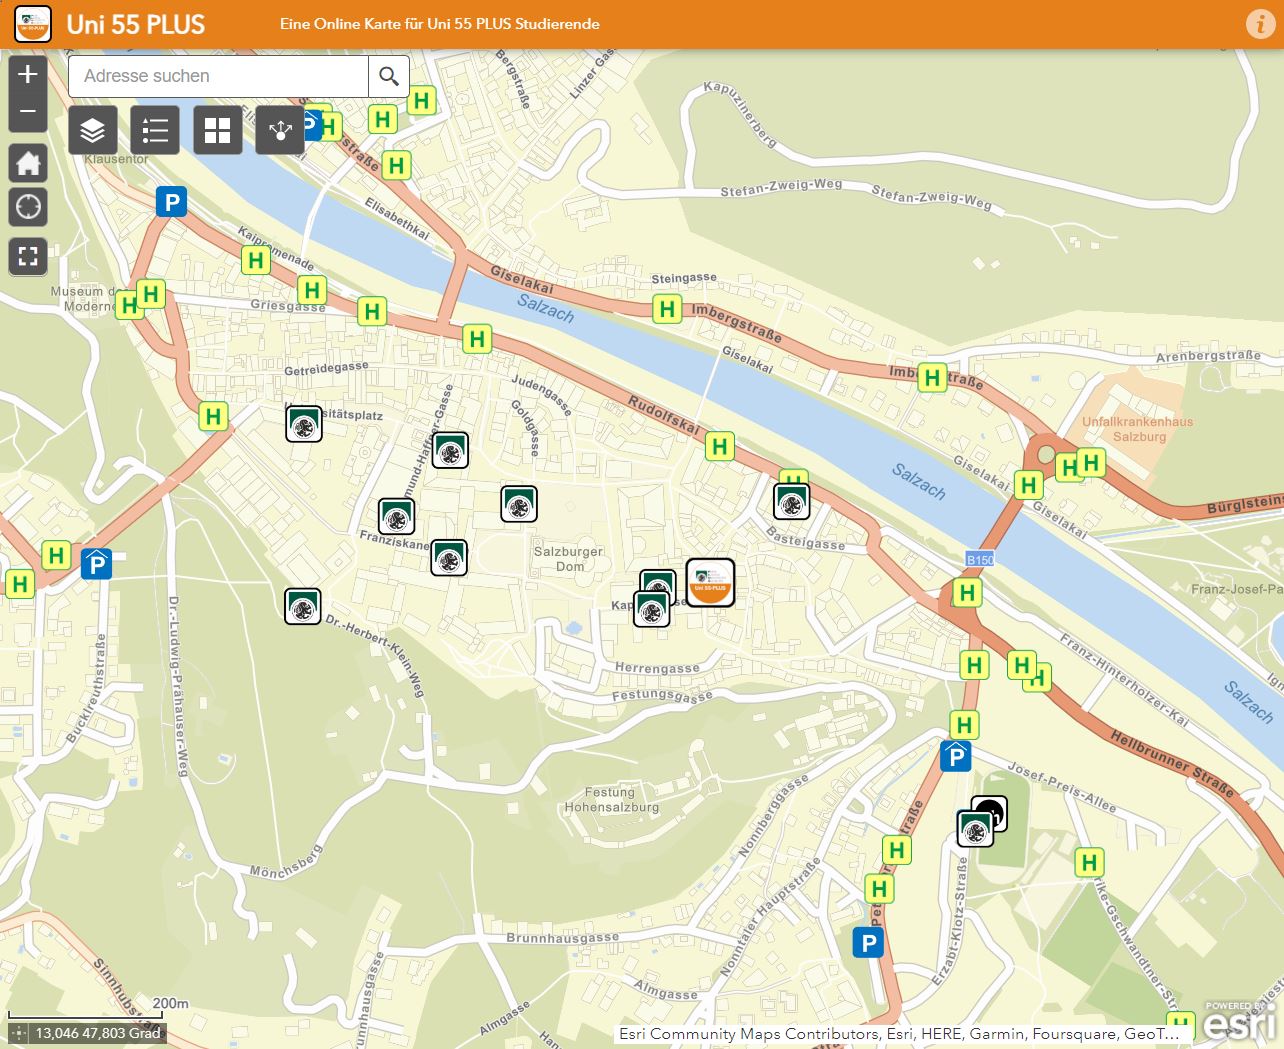Image resolution: width=1284 pixels, height=1049 pixels.
Task: Click the parking marker near Klausentor
Action: tap(171, 203)
